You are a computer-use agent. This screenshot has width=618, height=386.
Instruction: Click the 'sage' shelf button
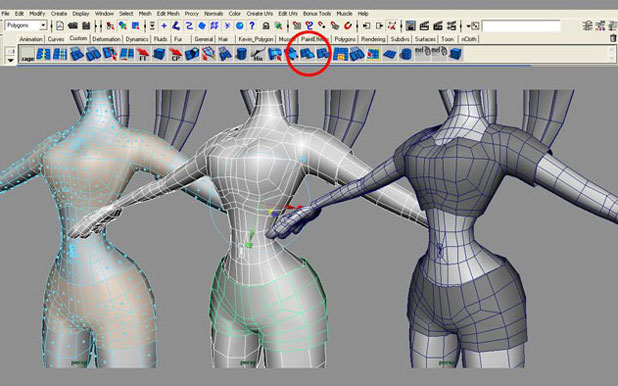coord(28,54)
